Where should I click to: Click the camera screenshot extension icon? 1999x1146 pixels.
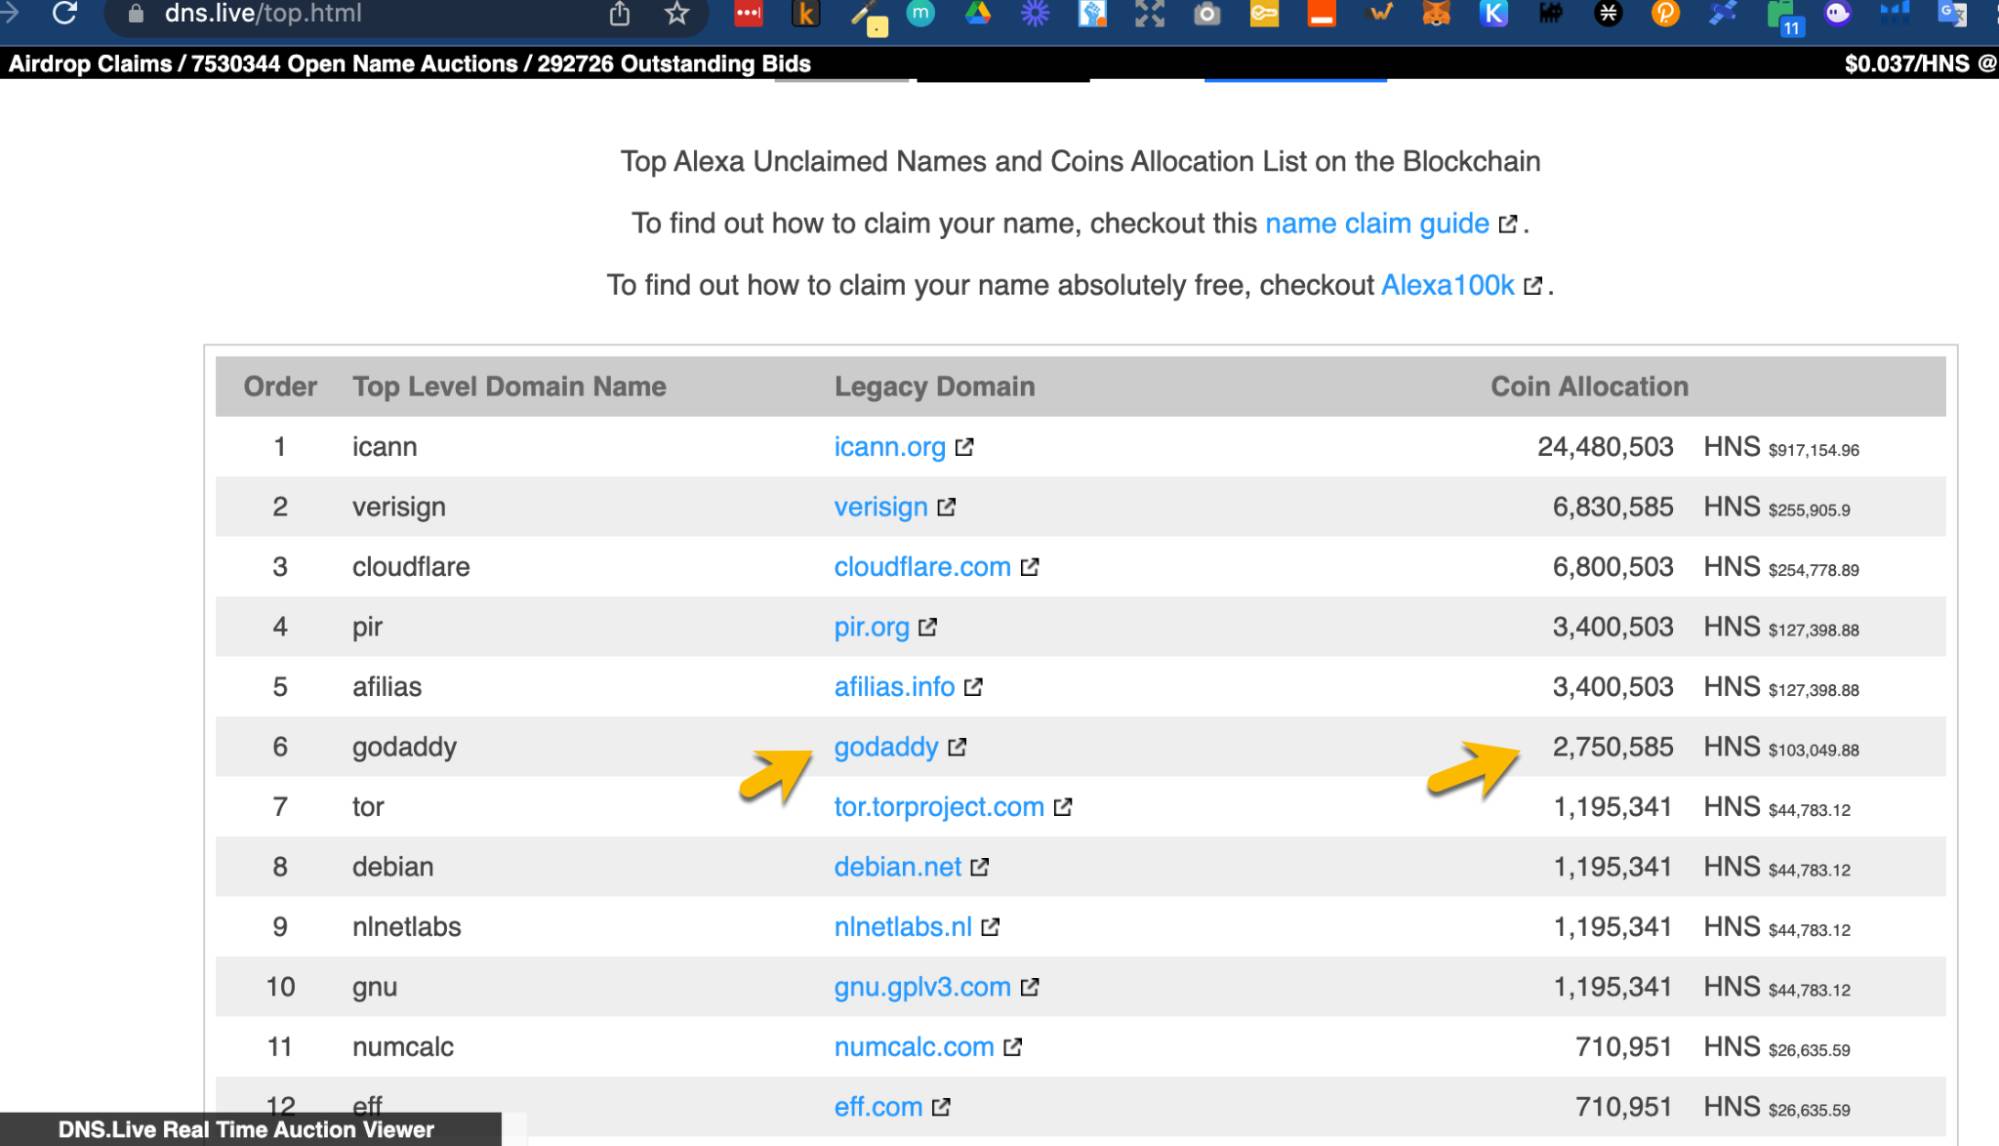pyautogui.click(x=1207, y=13)
